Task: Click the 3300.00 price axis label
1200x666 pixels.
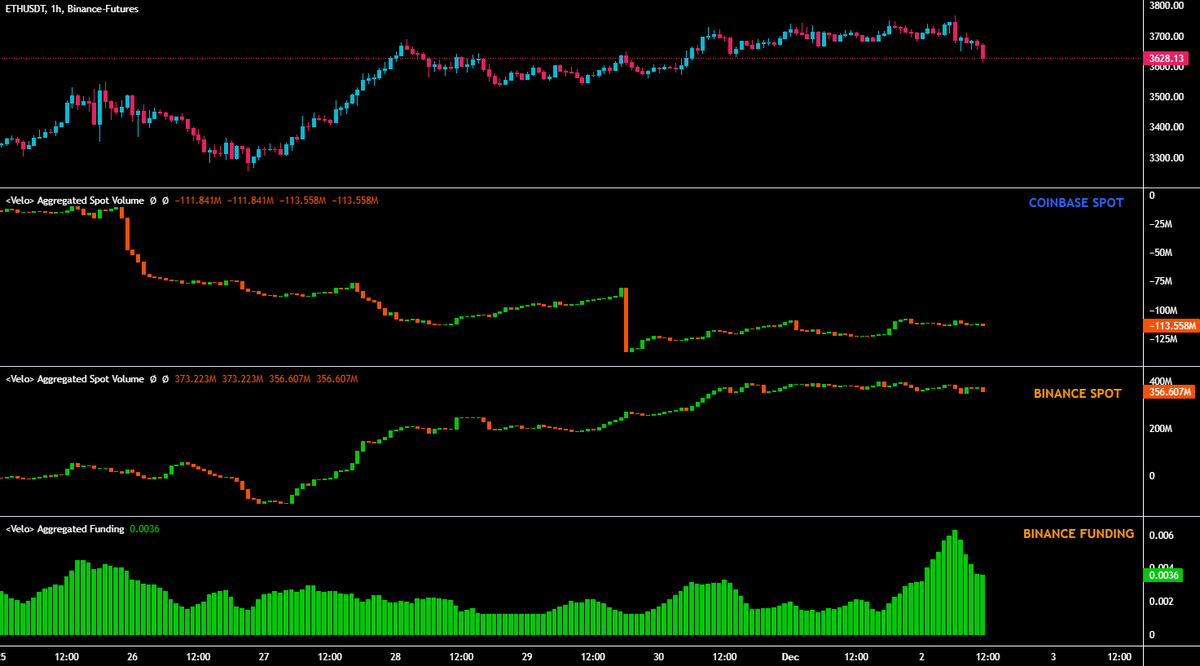Action: pos(1168,159)
